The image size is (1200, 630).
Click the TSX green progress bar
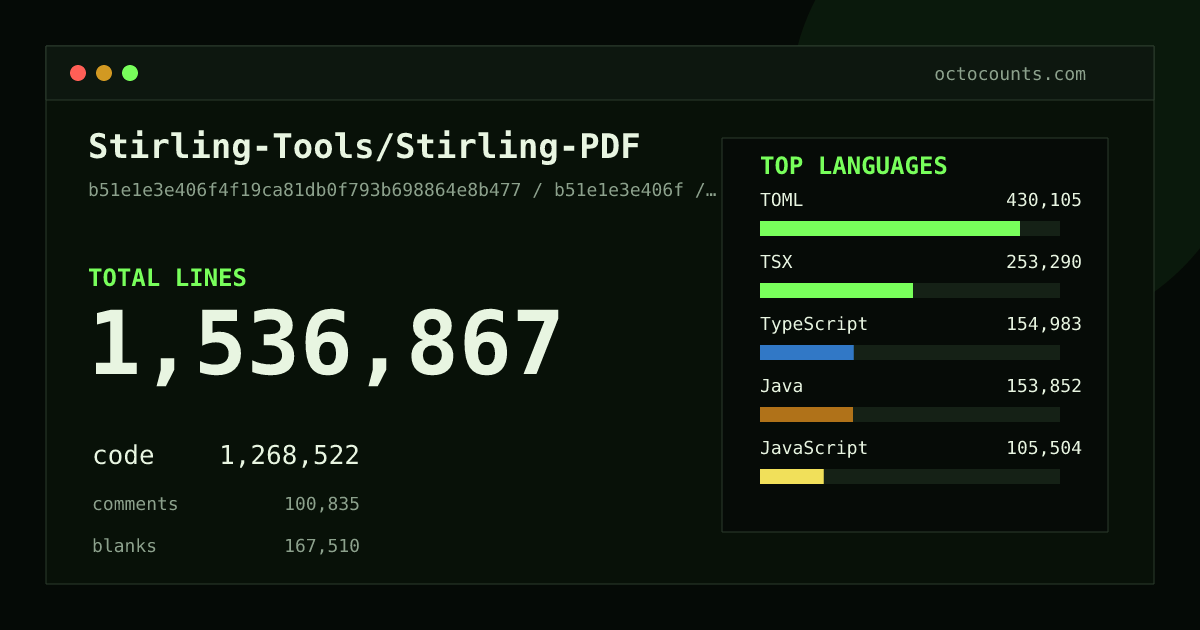[836, 290]
